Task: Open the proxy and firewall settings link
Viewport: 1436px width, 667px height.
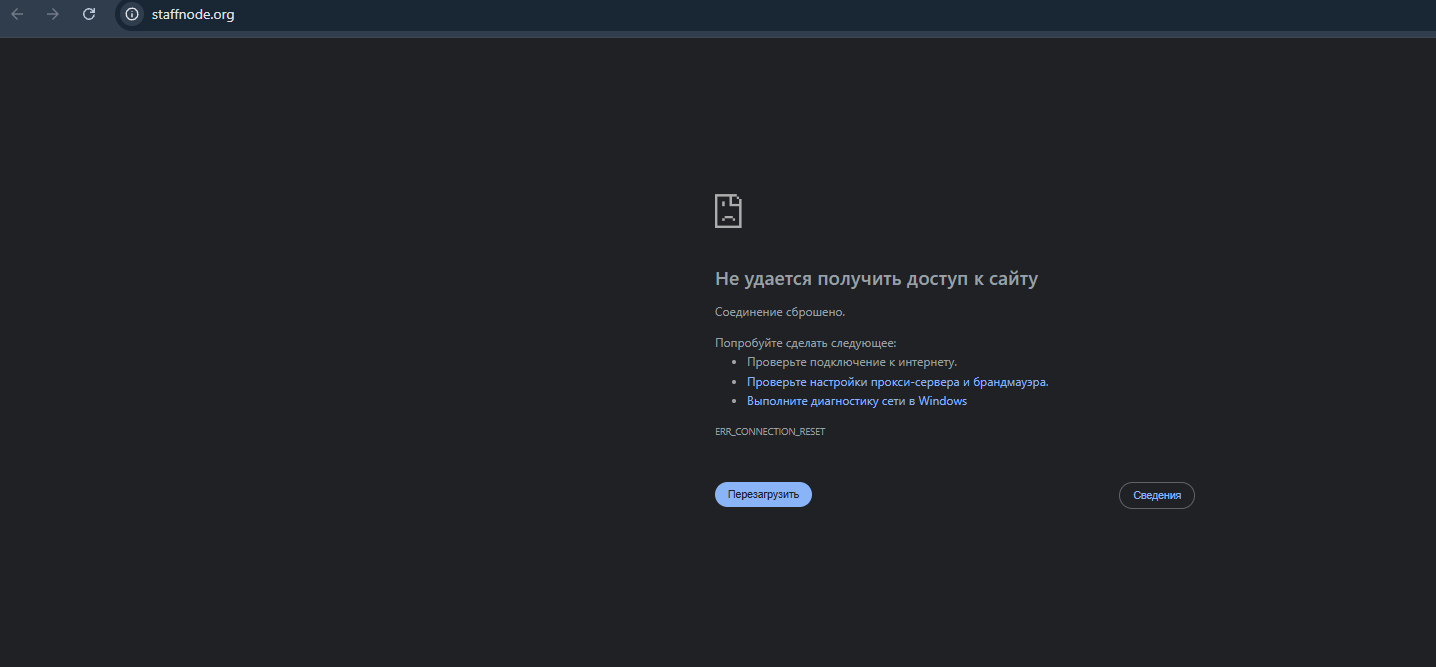Action: (x=897, y=381)
